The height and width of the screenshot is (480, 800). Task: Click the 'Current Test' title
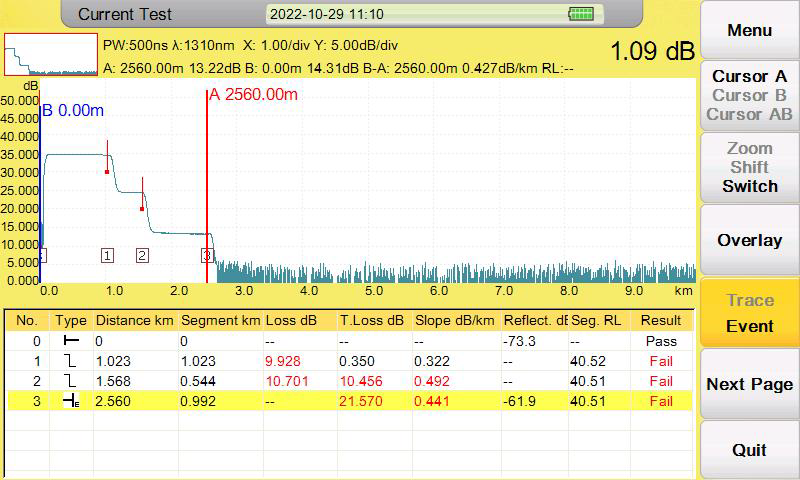(x=125, y=14)
